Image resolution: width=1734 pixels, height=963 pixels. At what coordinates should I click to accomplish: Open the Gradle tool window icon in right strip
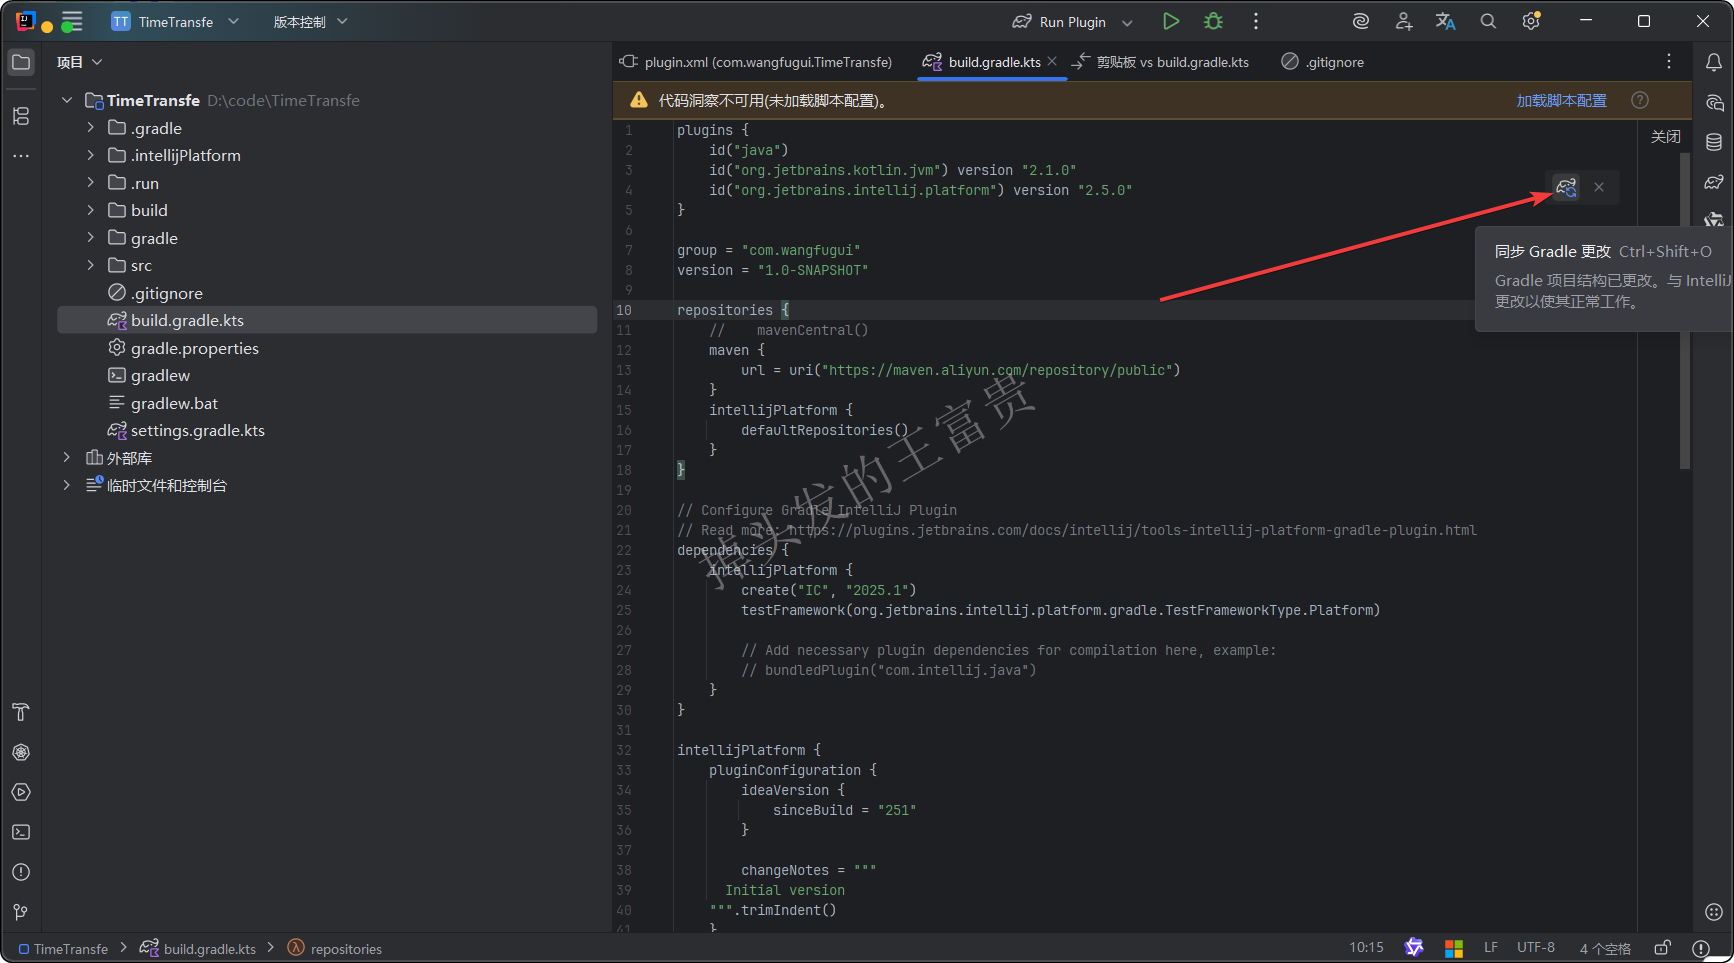[1714, 182]
